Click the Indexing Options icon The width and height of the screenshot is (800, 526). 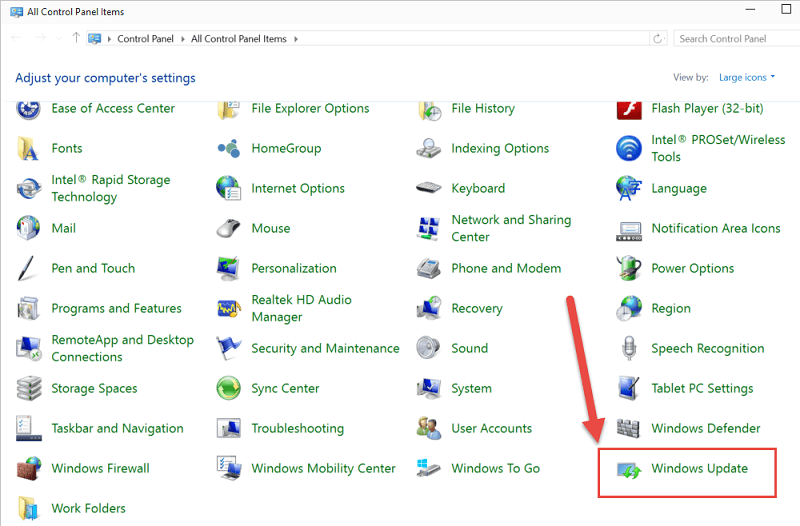pyautogui.click(x=429, y=148)
